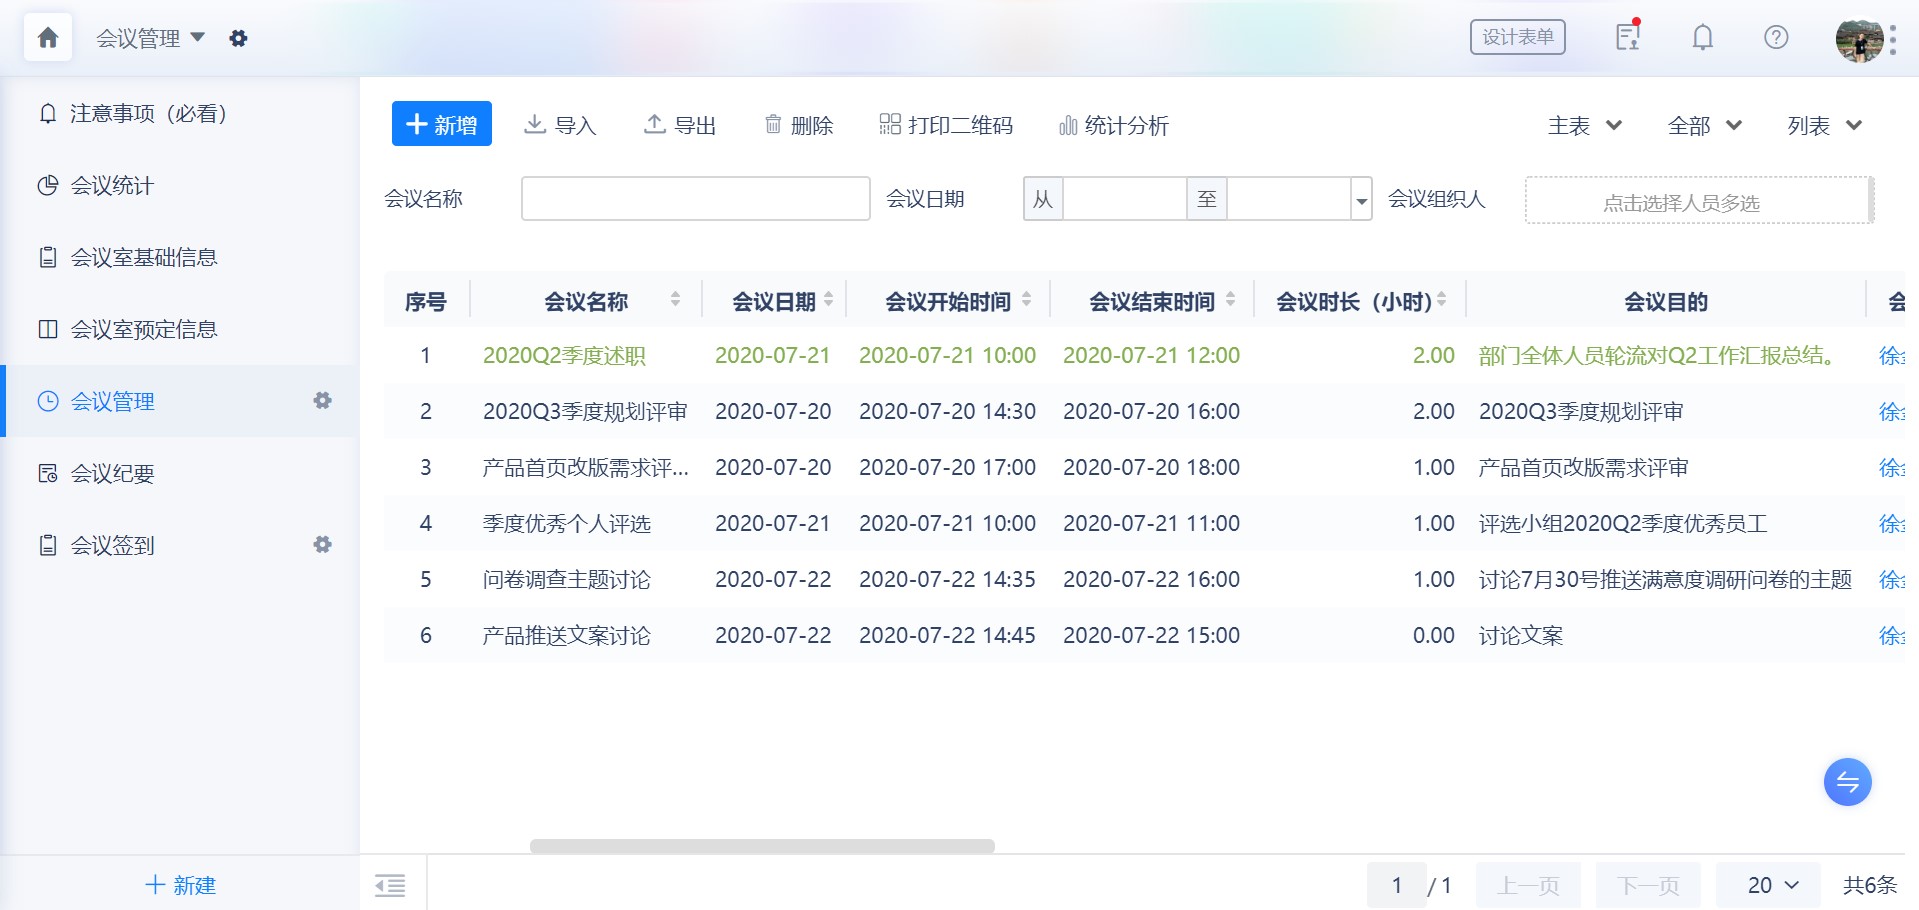Open row 2020Q2季度述职
This screenshot has height=910, width=1919.
pos(564,356)
